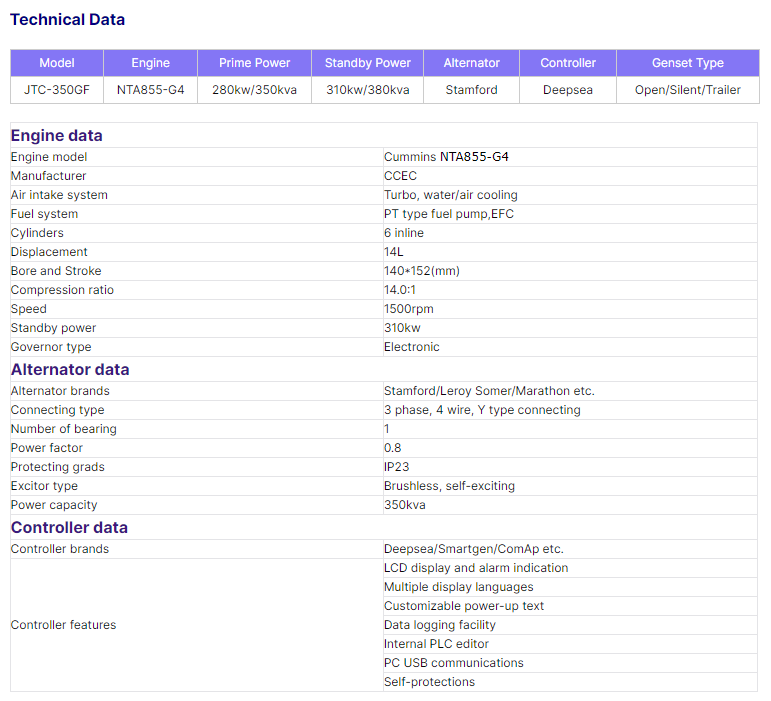Select the 'Technical Data' heading

[x=67, y=20]
